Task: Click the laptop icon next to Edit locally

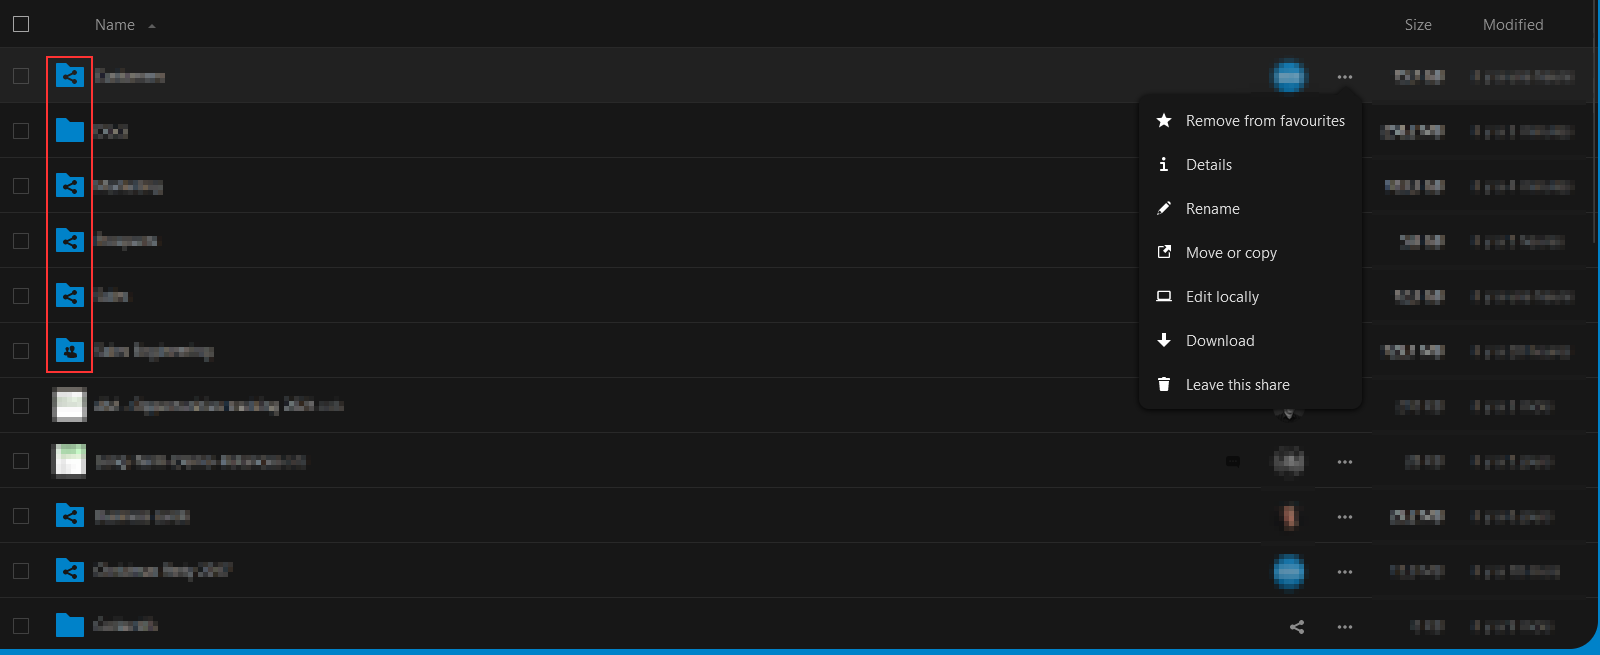Action: pyautogui.click(x=1164, y=296)
